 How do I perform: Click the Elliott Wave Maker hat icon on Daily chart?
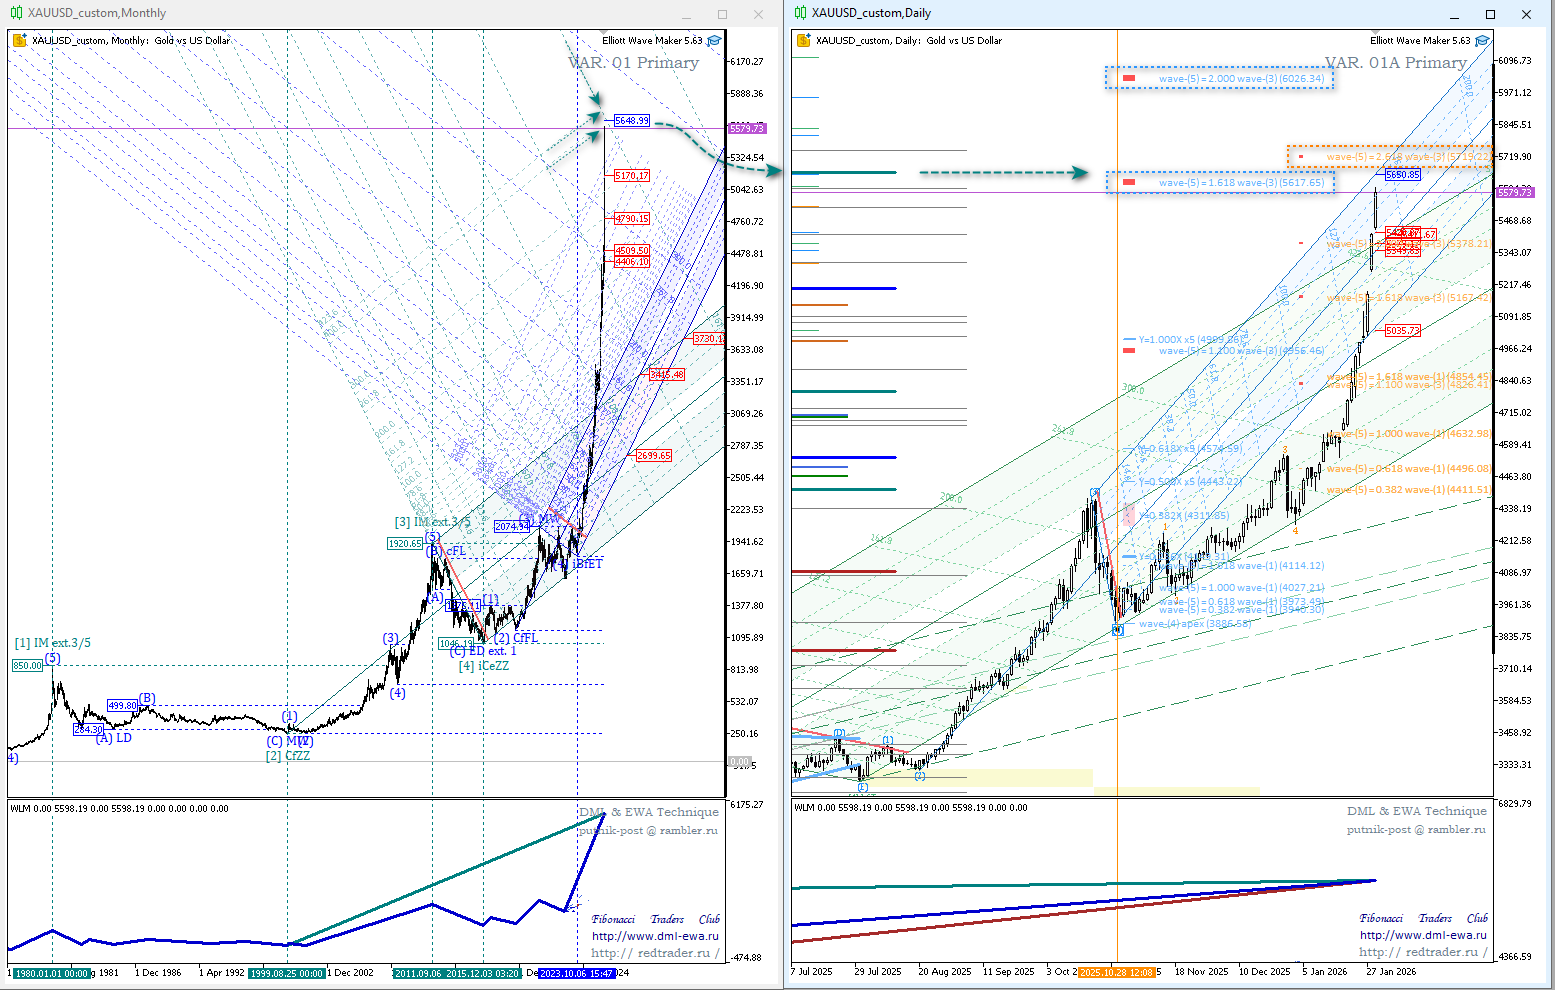[1482, 41]
